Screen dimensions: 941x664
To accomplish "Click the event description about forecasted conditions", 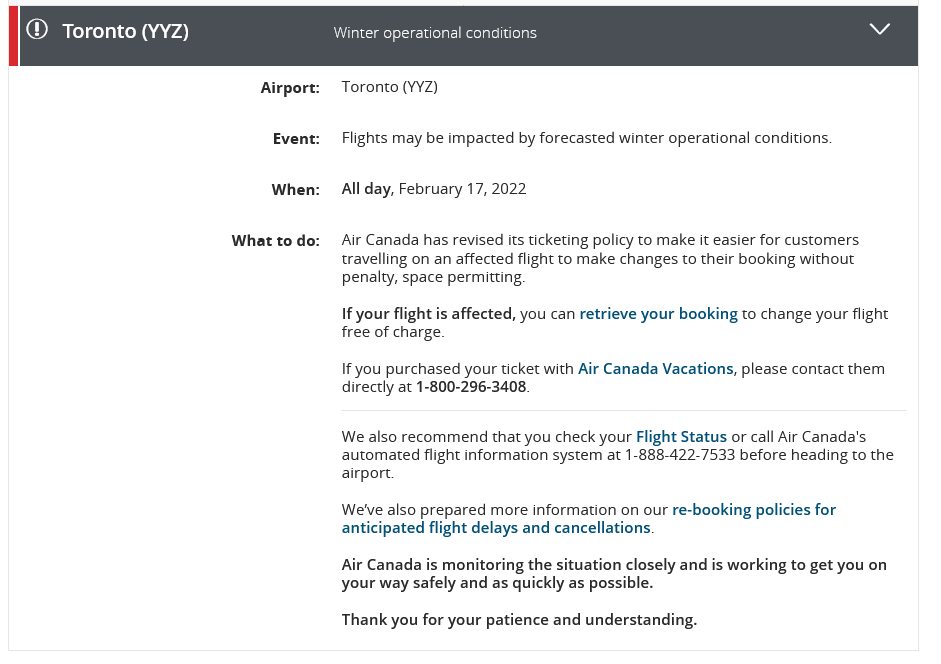I will [586, 138].
